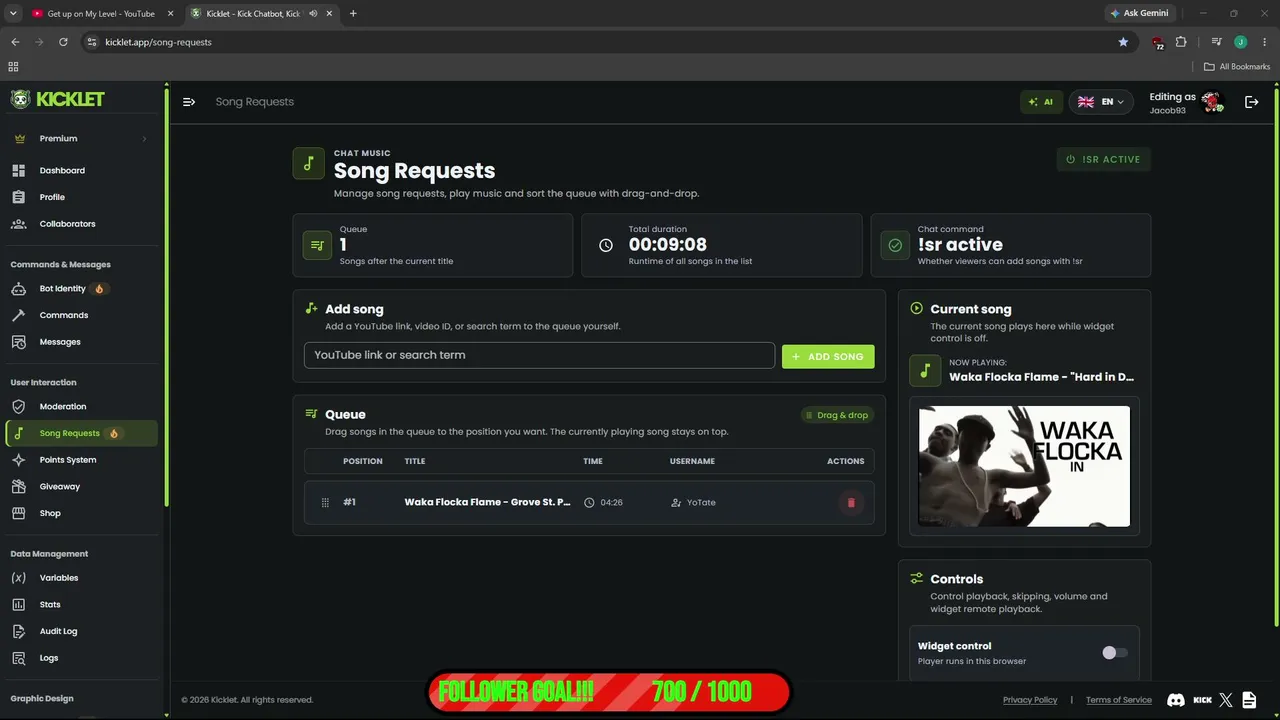This screenshot has height=720, width=1280.
Task: Toggle the !SR ACTIVE status button
Action: click(1104, 159)
